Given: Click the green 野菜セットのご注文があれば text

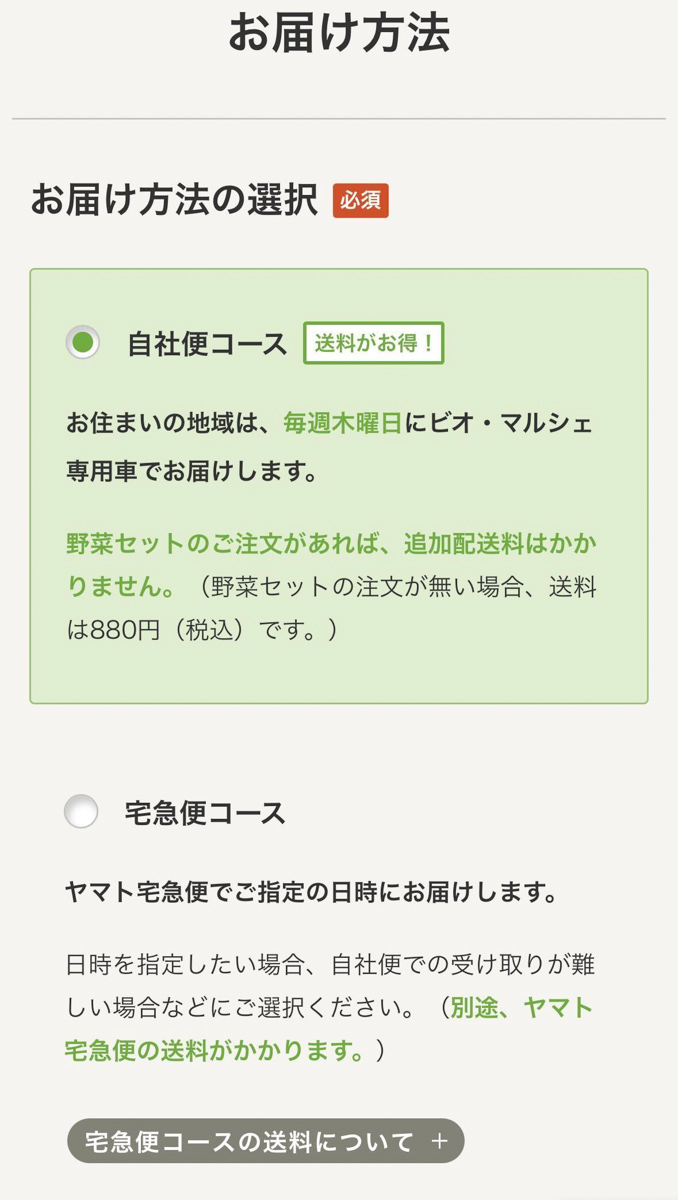Looking at the screenshot, I should click(230, 543).
